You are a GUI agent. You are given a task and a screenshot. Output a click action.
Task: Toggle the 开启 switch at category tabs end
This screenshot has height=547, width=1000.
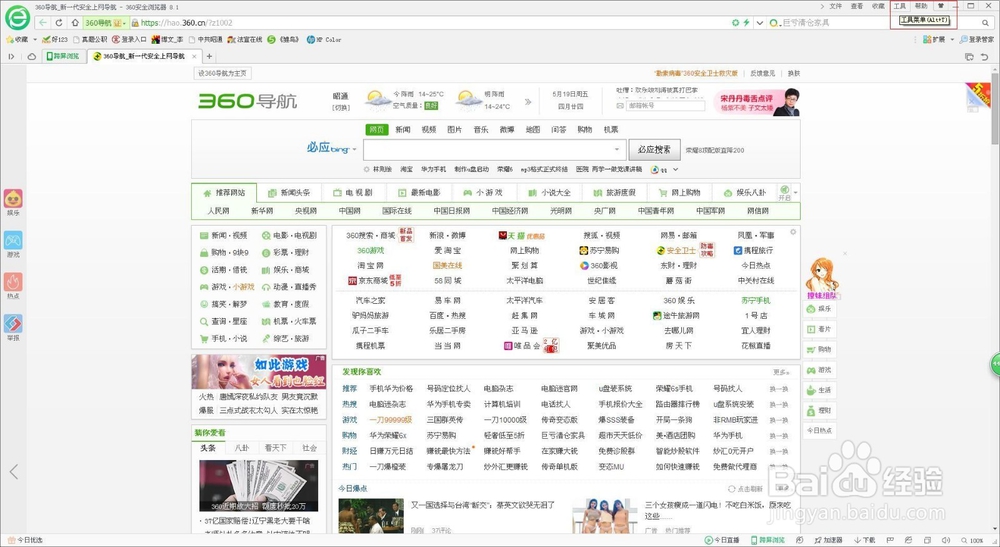784,193
